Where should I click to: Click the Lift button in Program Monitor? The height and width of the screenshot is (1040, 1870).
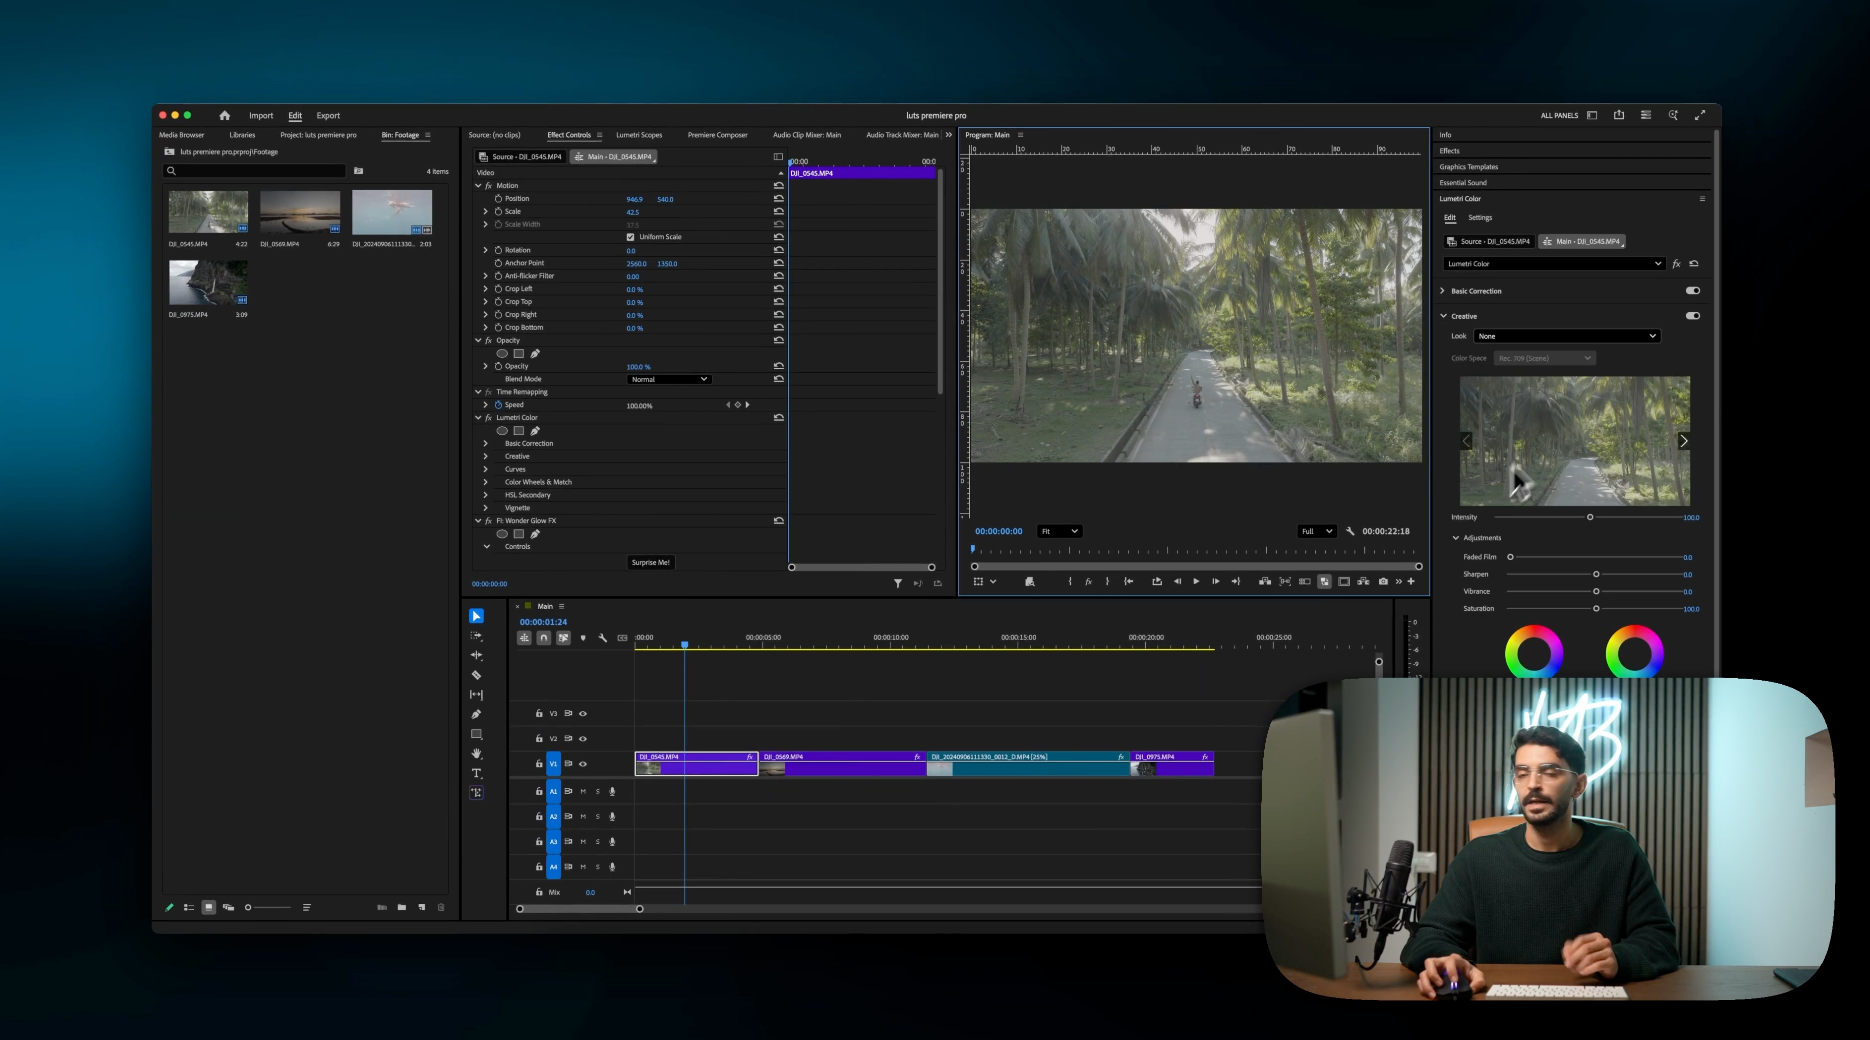pos(1265,581)
